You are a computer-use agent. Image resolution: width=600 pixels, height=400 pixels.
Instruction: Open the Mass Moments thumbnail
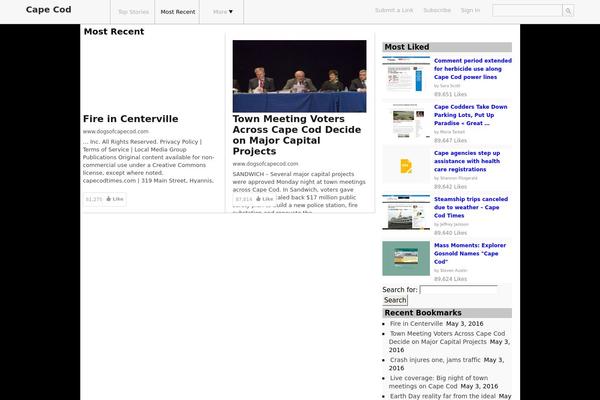coord(406,258)
